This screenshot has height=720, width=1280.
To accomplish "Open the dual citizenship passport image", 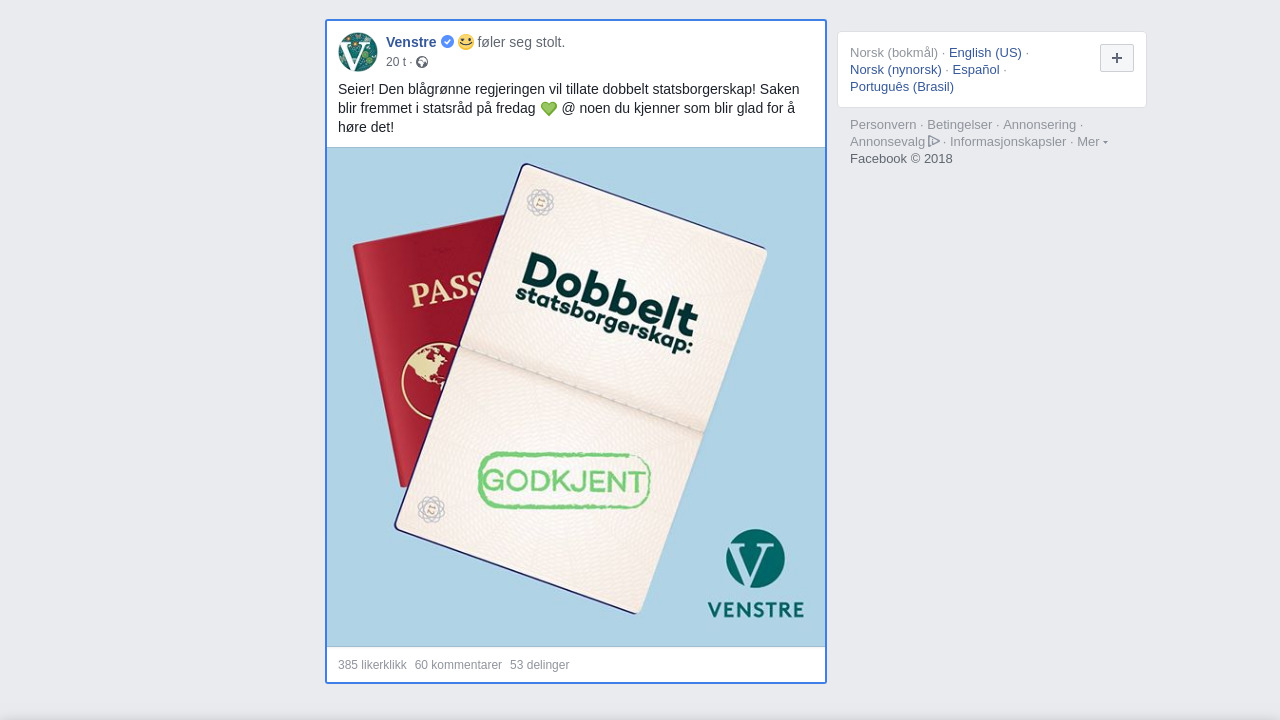I will (x=576, y=397).
